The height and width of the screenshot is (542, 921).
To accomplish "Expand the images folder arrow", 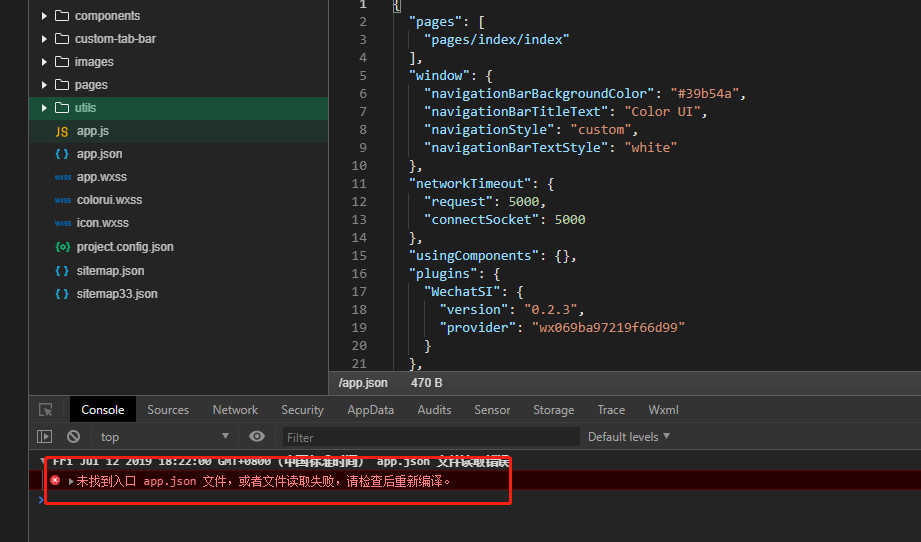I will (x=44, y=62).
